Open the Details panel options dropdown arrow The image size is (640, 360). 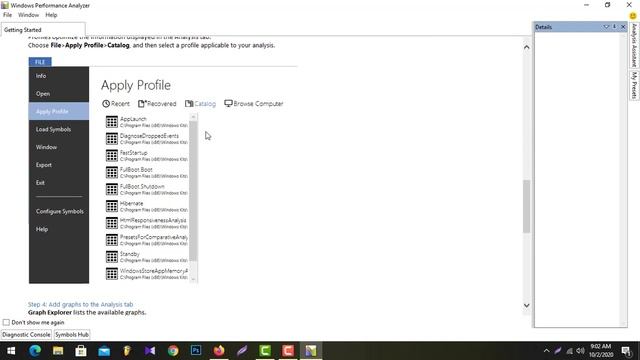pyautogui.click(x=606, y=27)
